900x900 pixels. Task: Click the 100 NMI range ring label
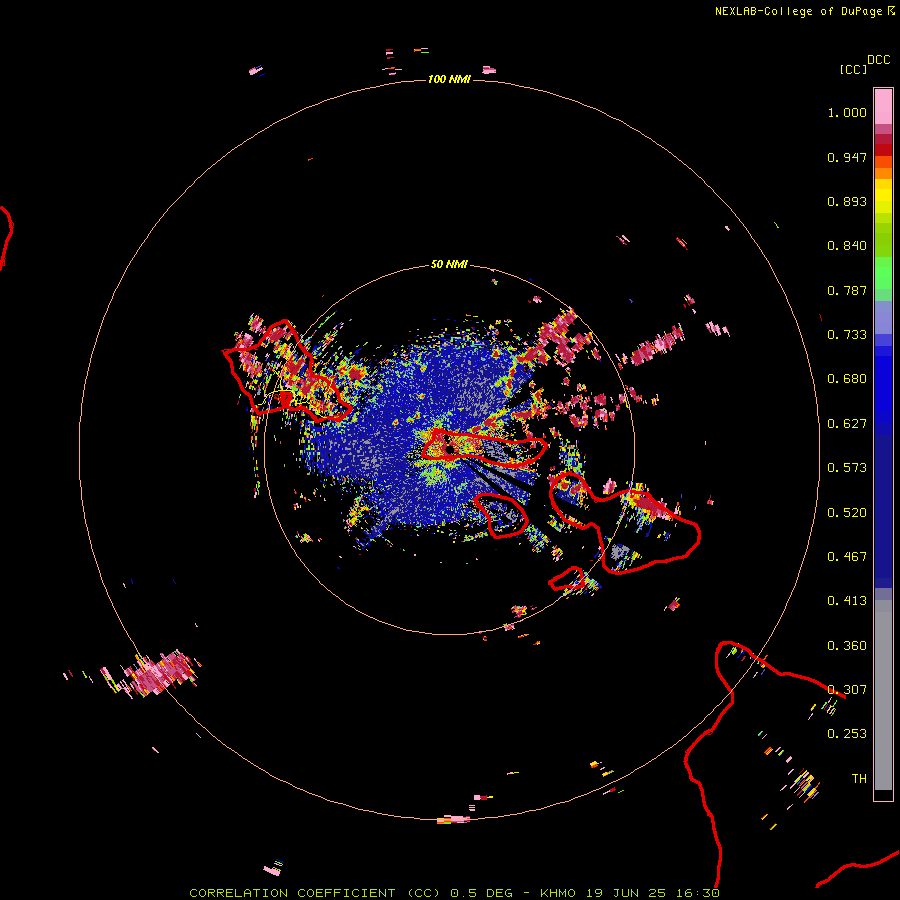(x=449, y=79)
